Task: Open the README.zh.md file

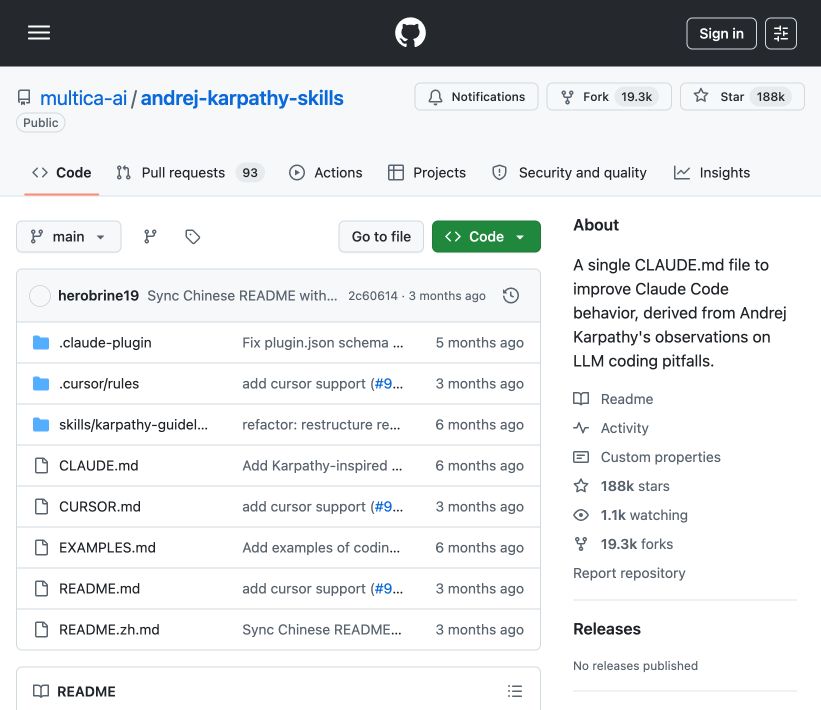Action: click(x=109, y=630)
